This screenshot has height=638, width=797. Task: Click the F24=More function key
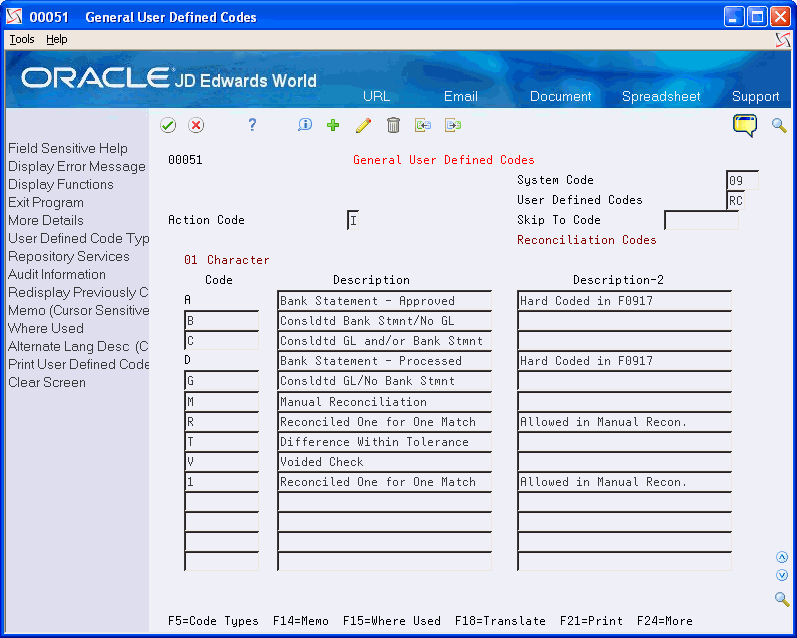click(x=664, y=621)
